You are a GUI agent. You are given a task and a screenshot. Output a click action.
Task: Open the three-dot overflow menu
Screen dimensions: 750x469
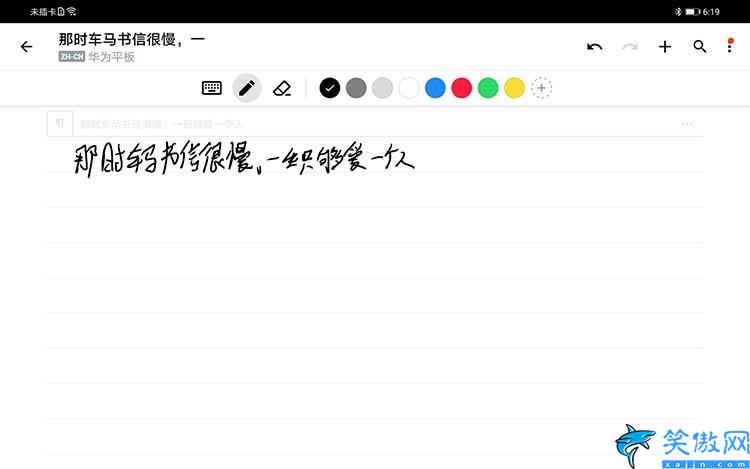pyautogui.click(x=730, y=45)
